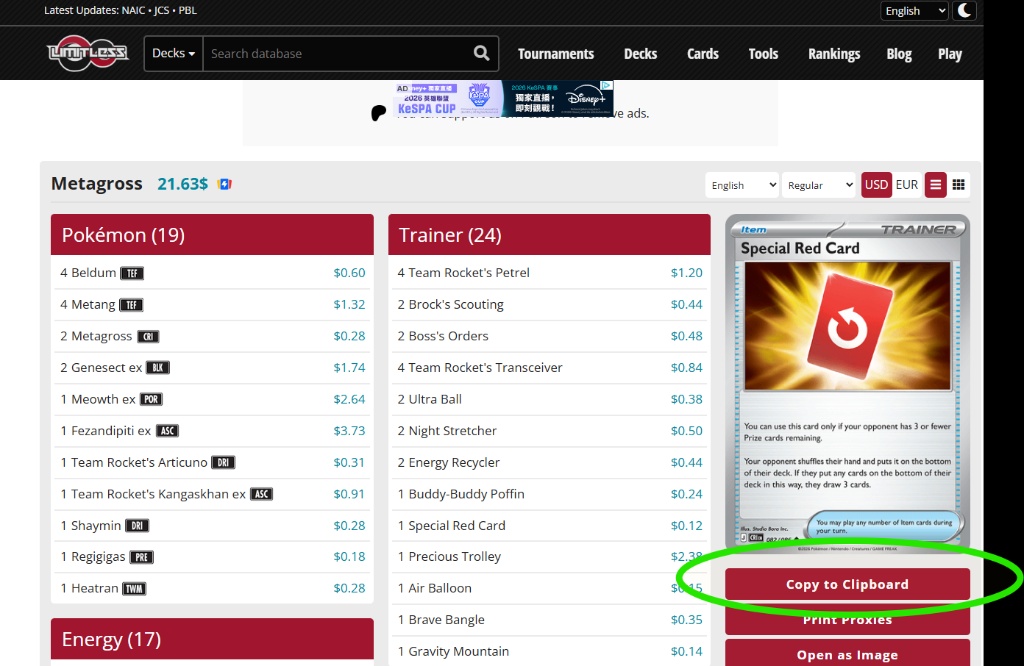Image resolution: width=1024 pixels, height=666 pixels.
Task: Click the DRI set badge beside Shaymin
Action: [x=137, y=526]
